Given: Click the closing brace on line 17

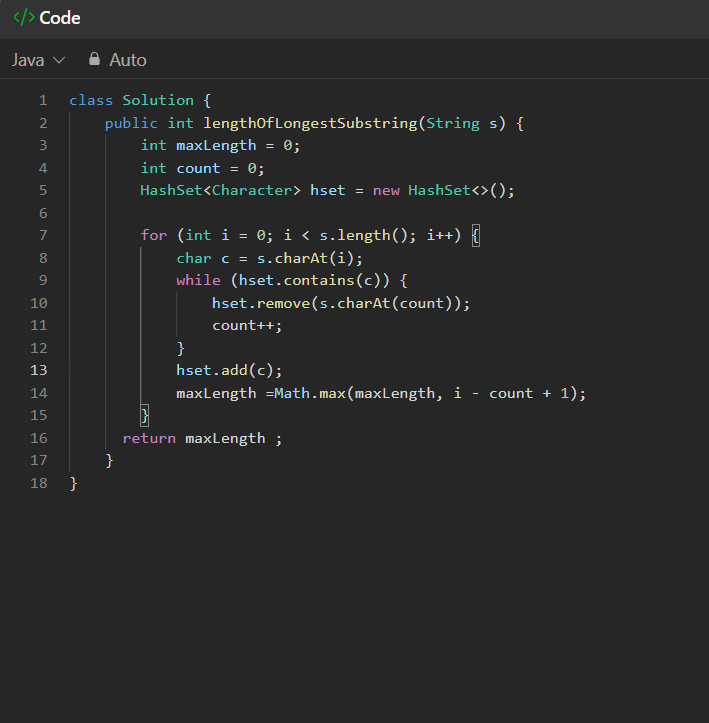Looking at the screenshot, I should pos(109,461).
